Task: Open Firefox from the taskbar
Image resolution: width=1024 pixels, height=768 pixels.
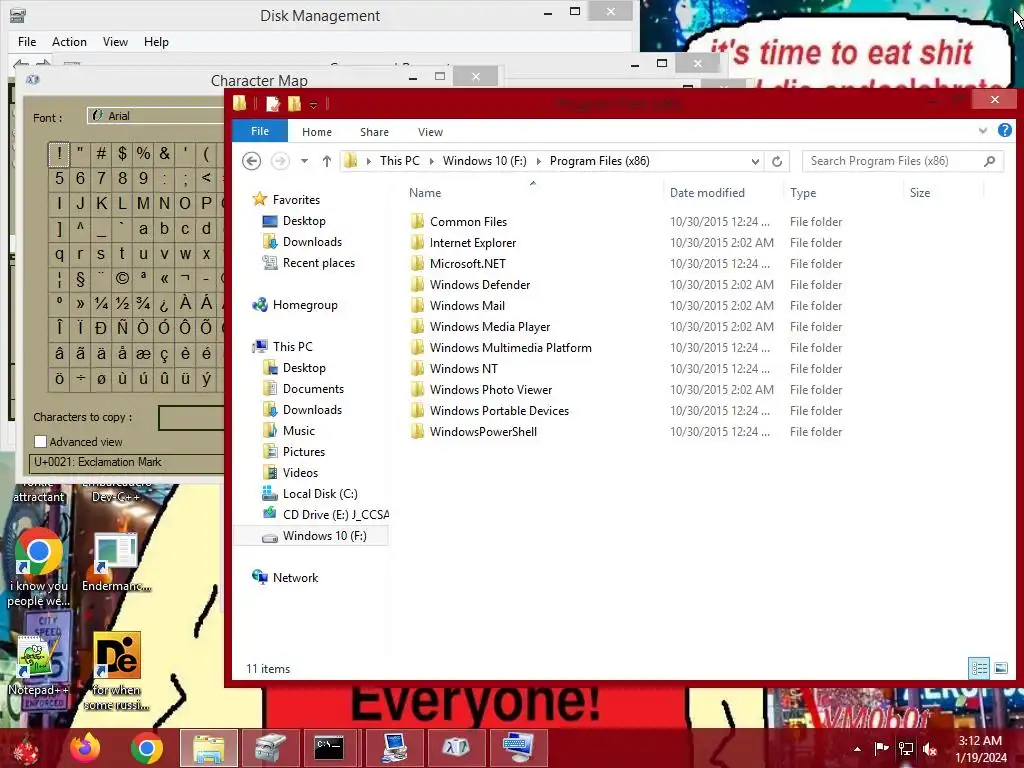Action: (85, 748)
